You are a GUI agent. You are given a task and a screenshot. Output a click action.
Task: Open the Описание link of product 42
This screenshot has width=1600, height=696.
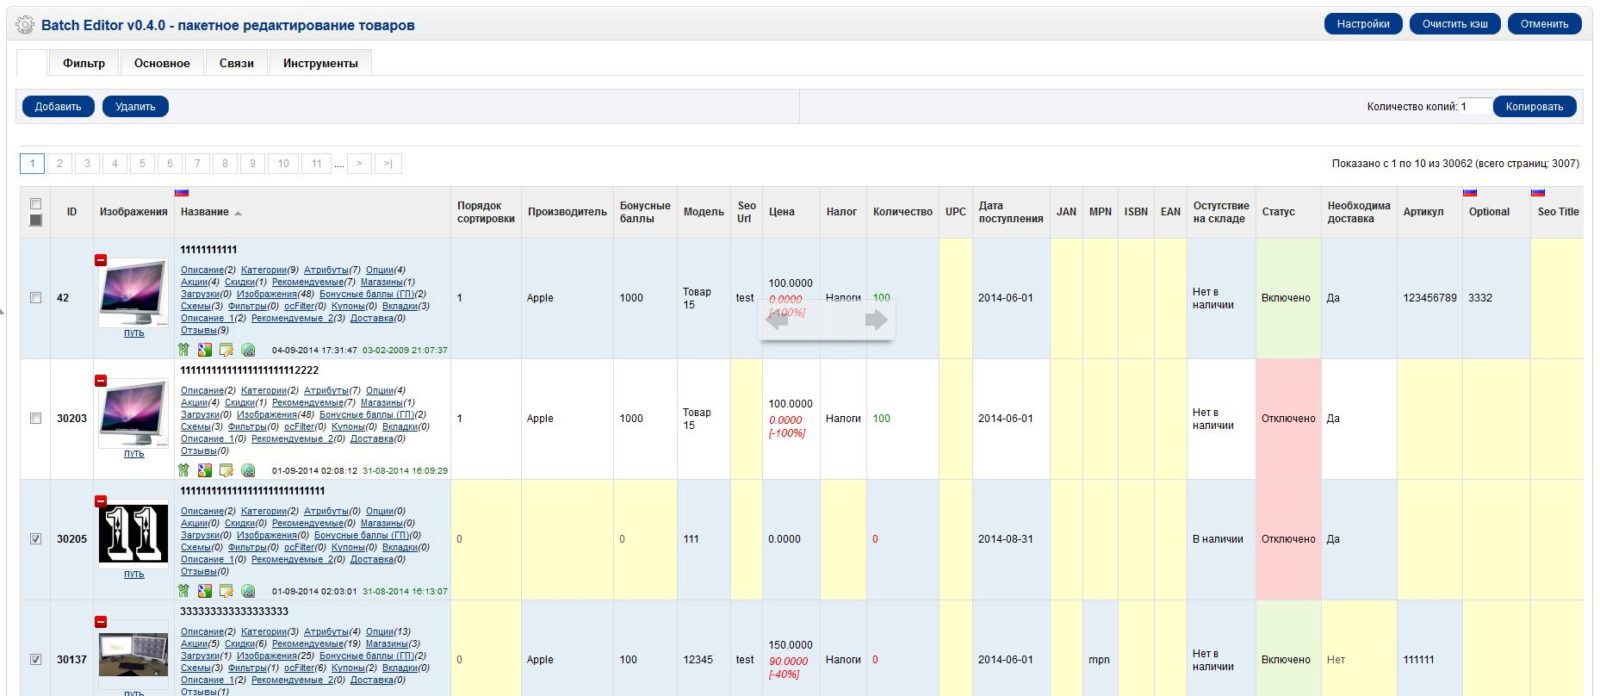(203, 270)
